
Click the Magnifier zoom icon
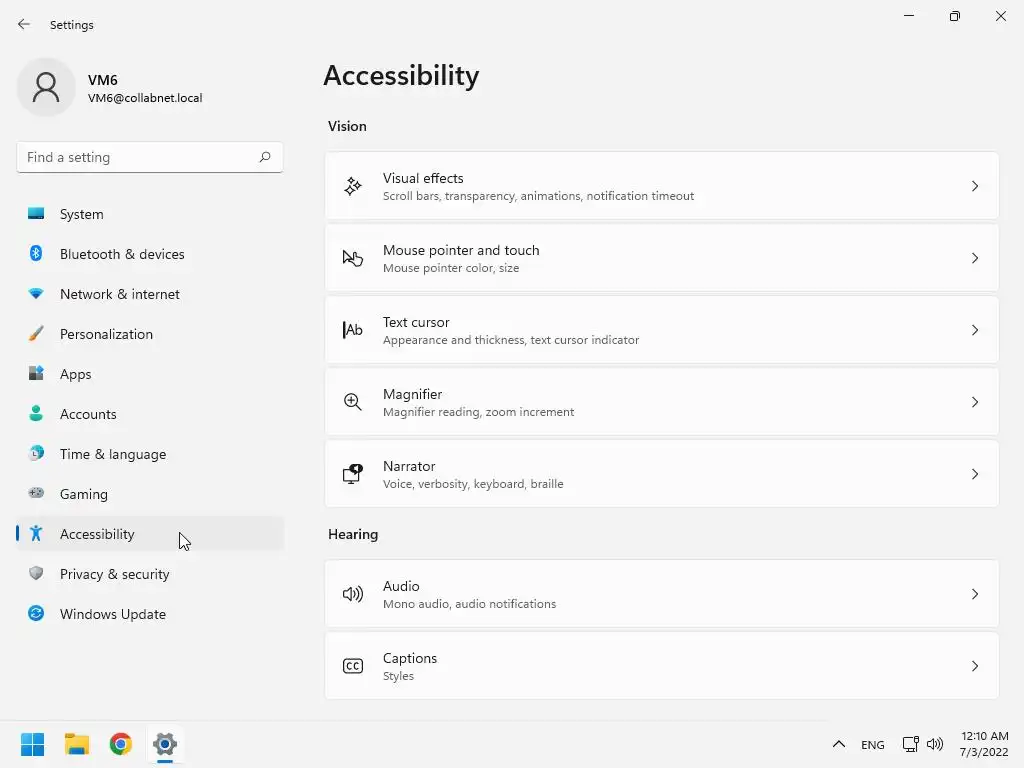[x=353, y=402]
